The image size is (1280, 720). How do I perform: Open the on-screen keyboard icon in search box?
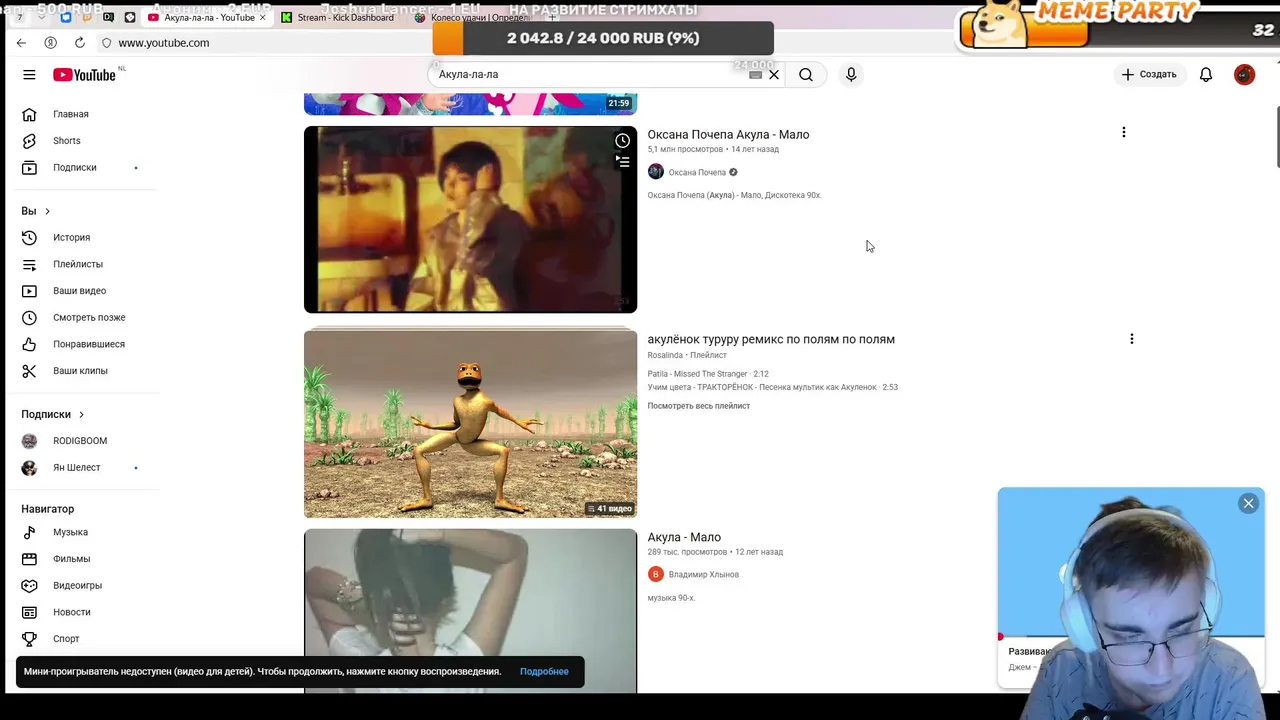point(756,75)
